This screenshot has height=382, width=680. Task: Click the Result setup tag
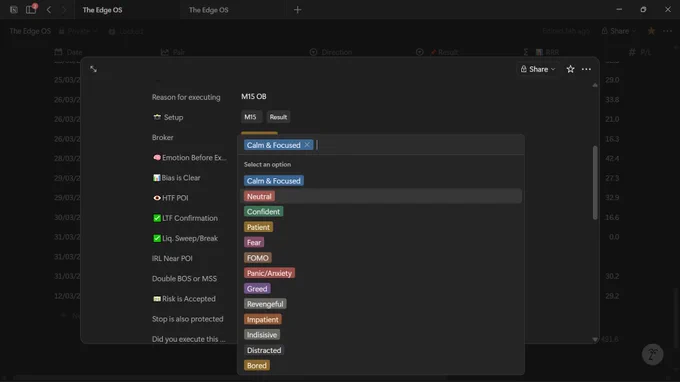click(278, 117)
